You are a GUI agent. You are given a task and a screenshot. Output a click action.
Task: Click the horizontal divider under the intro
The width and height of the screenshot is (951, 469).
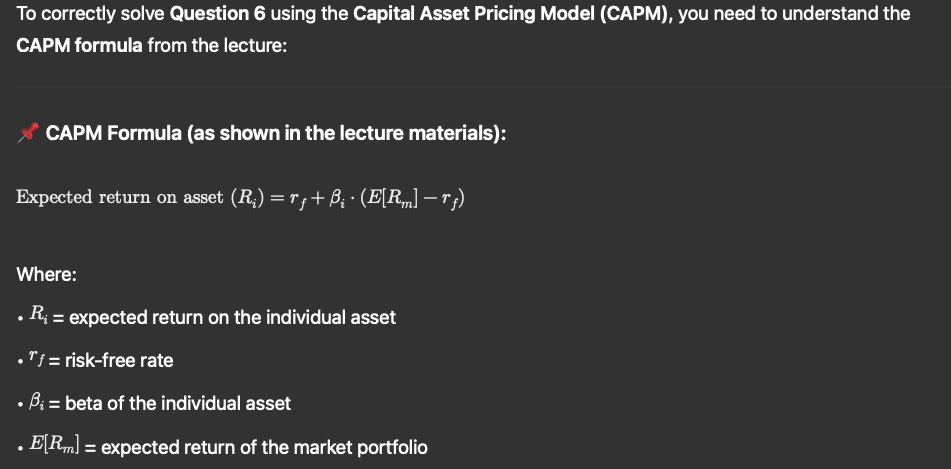point(483,87)
